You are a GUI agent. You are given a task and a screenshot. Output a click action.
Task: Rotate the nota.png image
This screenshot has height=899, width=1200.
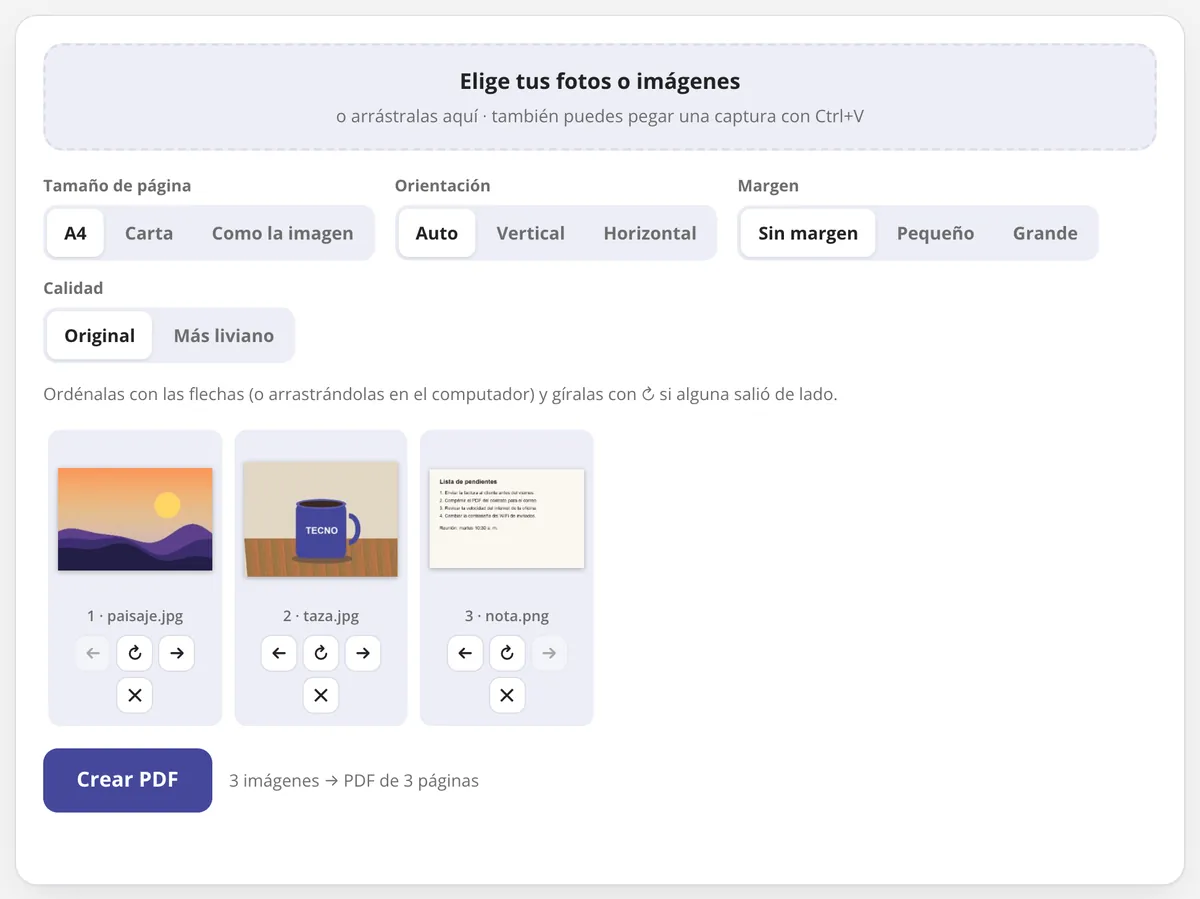pos(507,653)
